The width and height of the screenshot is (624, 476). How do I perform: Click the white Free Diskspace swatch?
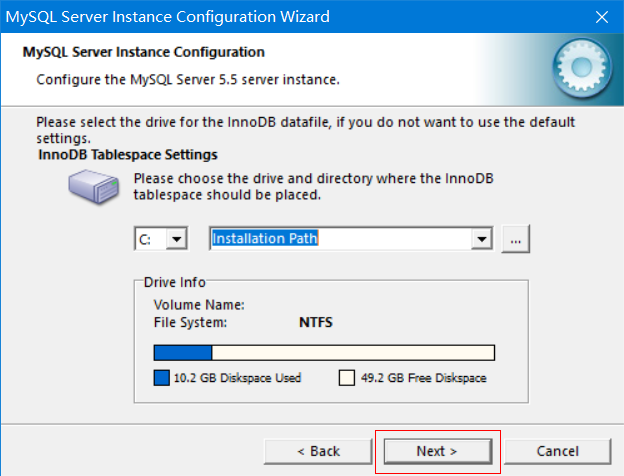tap(347, 378)
